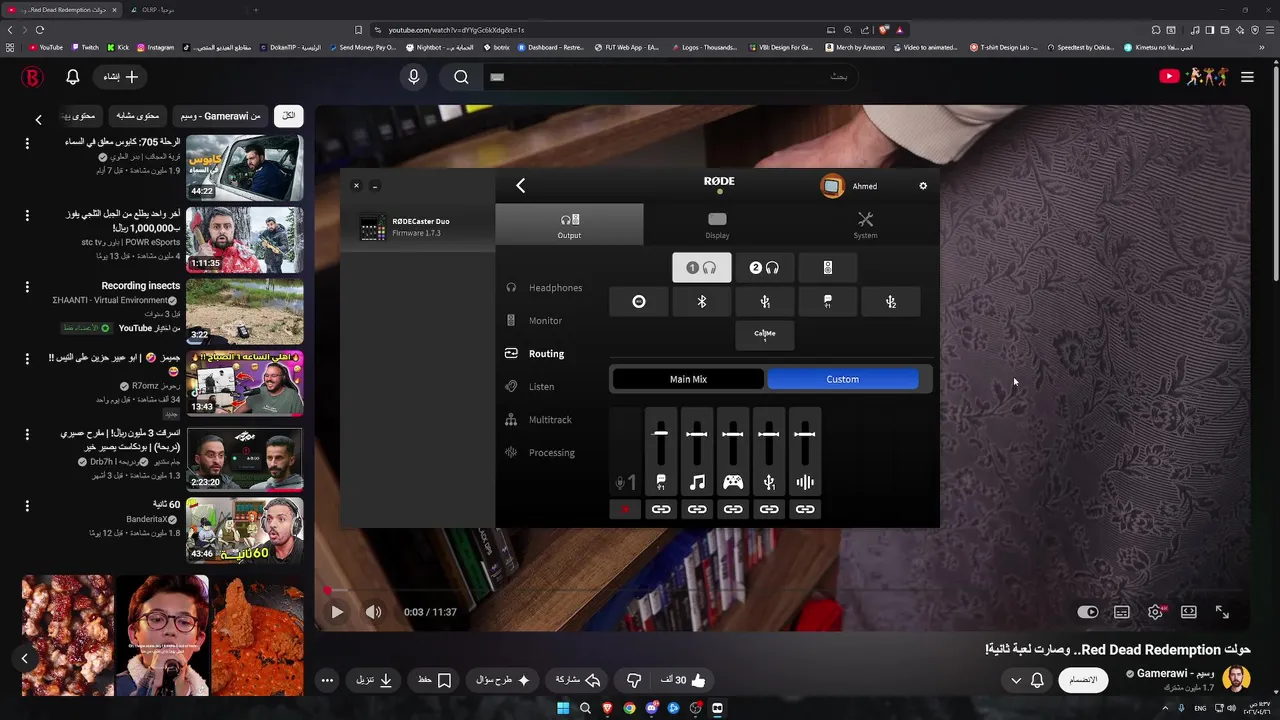Toggle link under the USB 1 fader
Image resolution: width=1280 pixels, height=720 pixels.
(769, 509)
